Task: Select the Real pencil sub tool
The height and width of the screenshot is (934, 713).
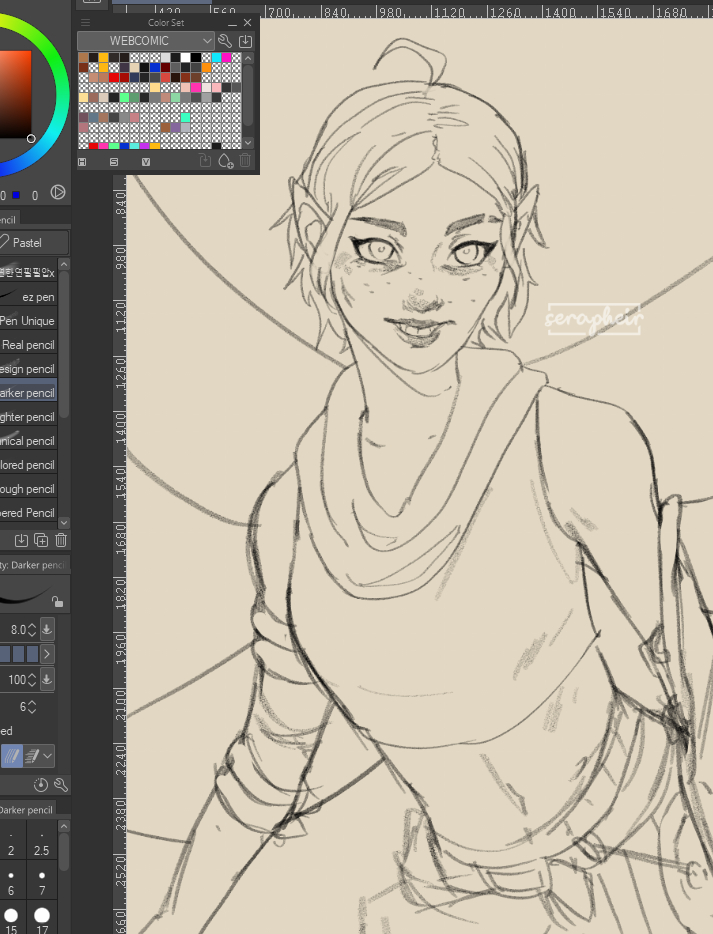Action: [x=28, y=345]
